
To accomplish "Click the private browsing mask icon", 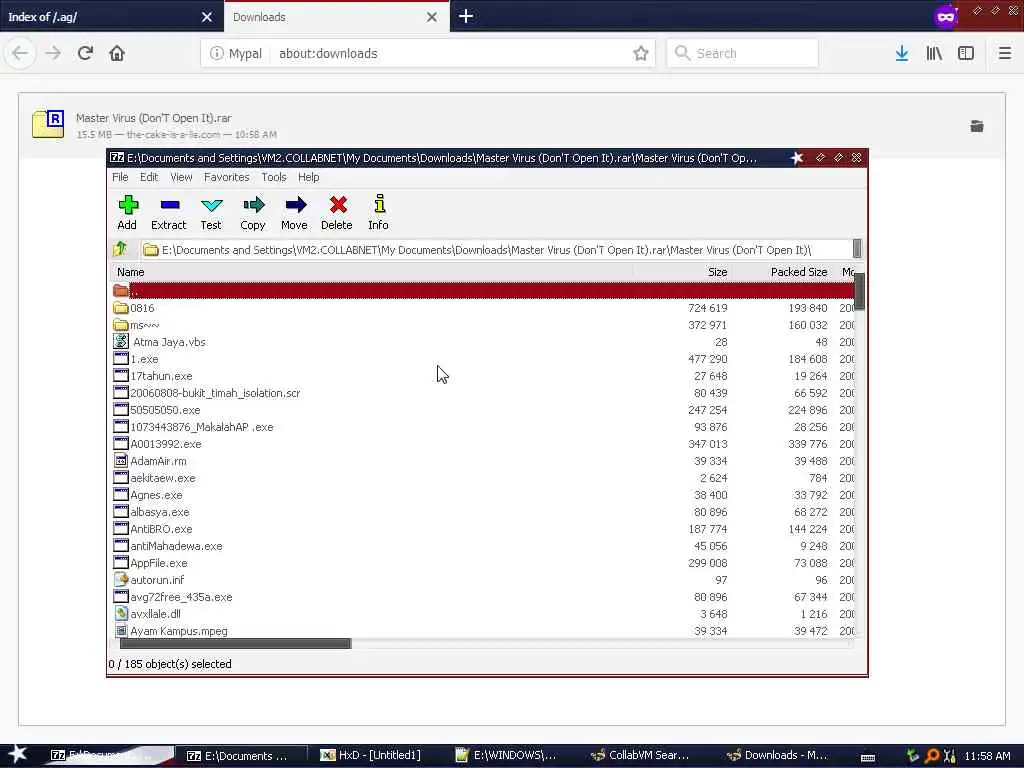I will pyautogui.click(x=945, y=16).
